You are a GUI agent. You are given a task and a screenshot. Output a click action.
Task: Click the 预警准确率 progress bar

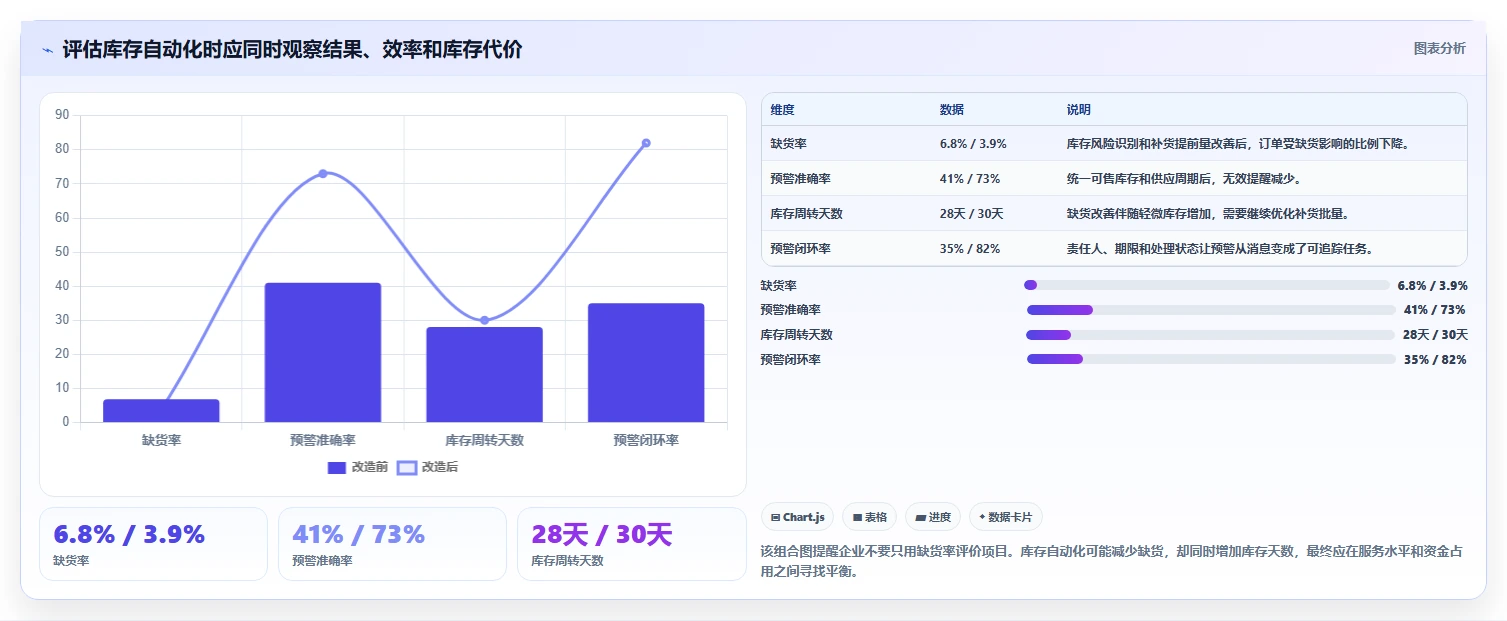pyautogui.click(x=1211, y=310)
